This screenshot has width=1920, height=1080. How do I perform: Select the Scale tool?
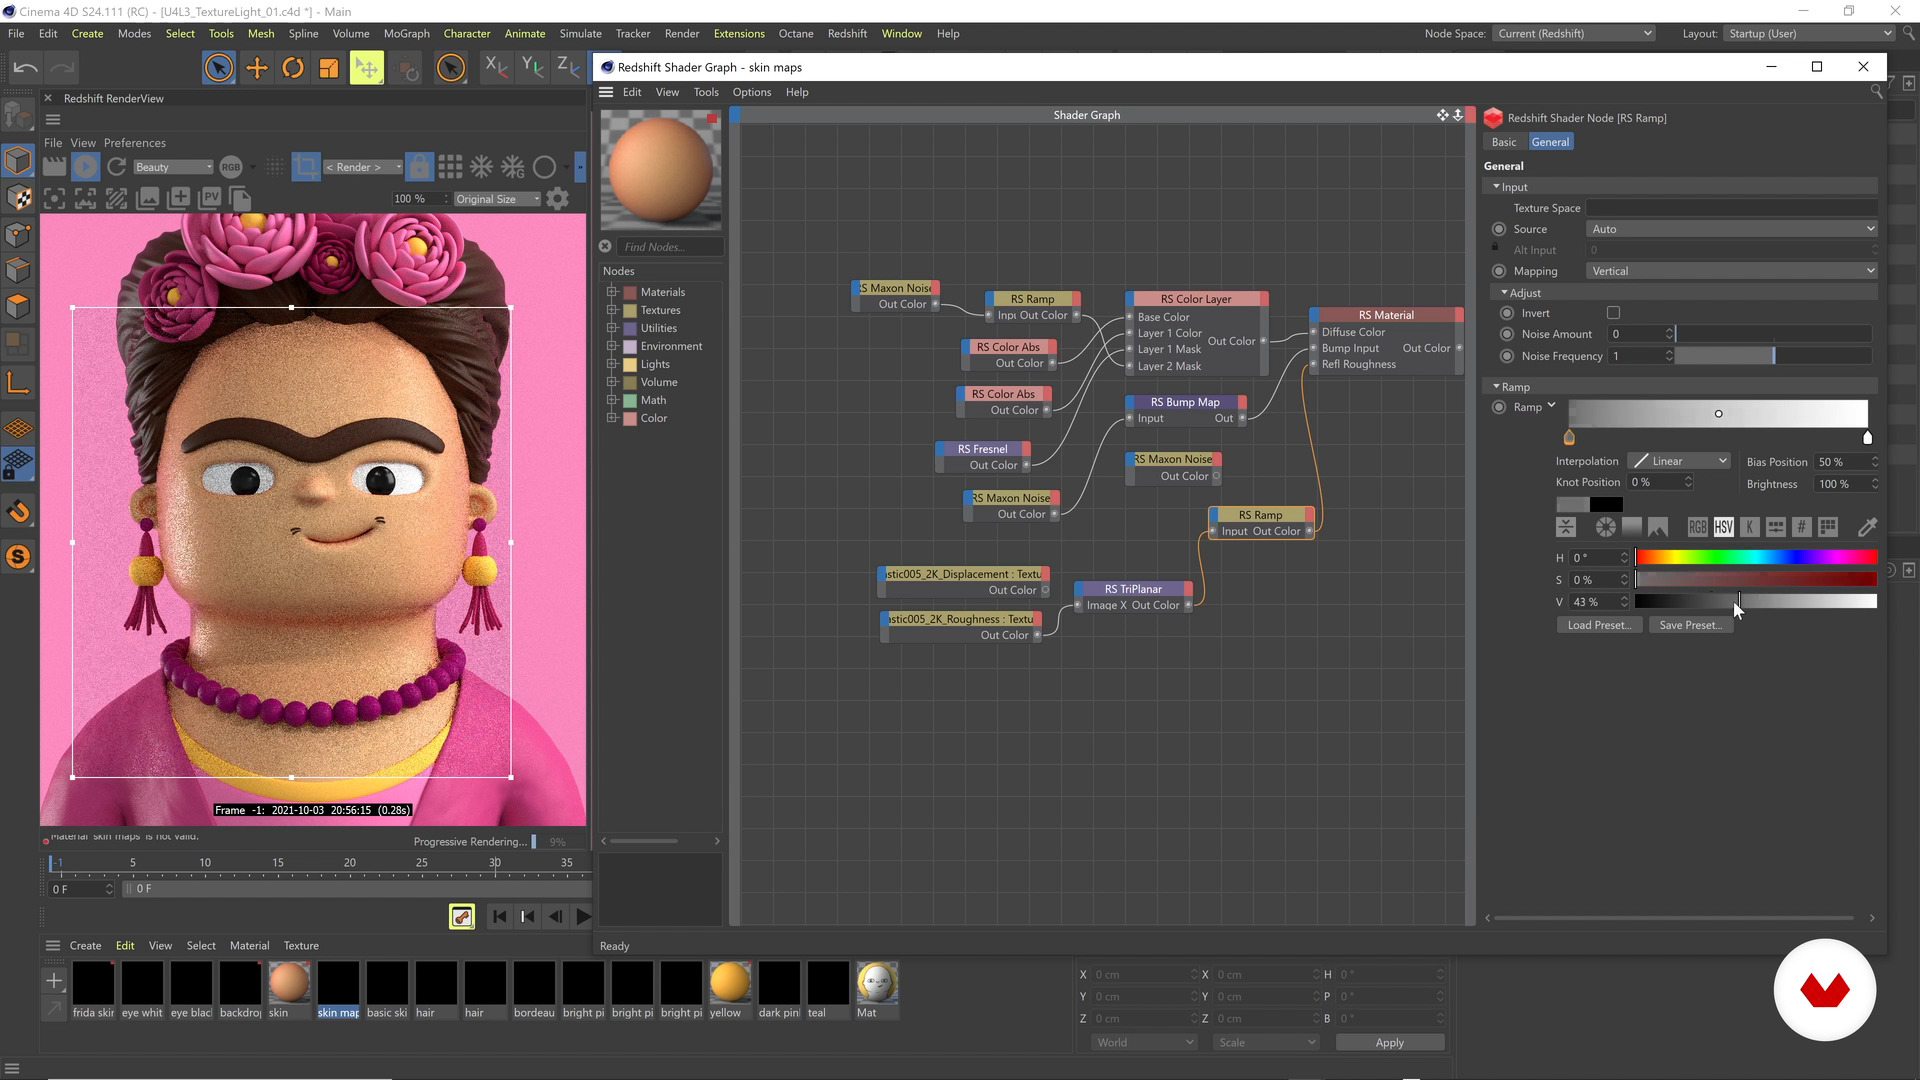click(328, 68)
